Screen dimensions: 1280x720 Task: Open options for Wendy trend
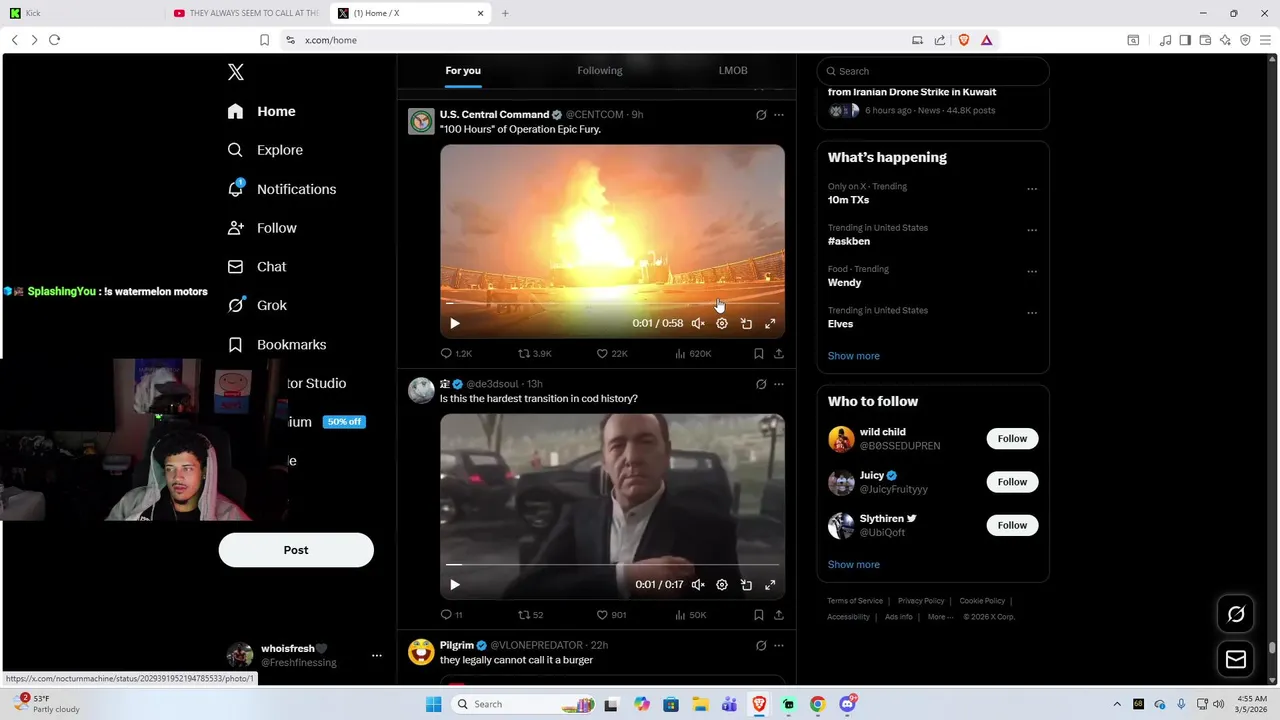tap(1032, 271)
